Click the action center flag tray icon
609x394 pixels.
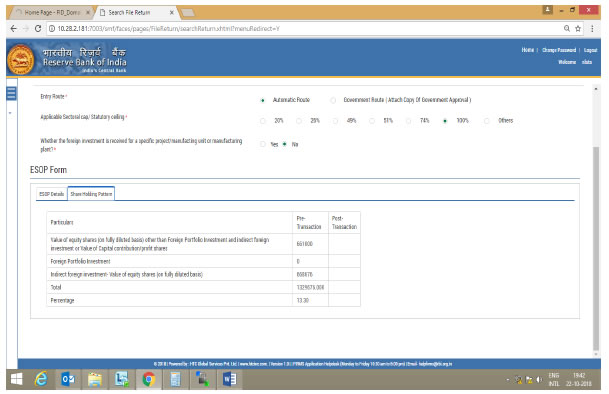coord(529,380)
